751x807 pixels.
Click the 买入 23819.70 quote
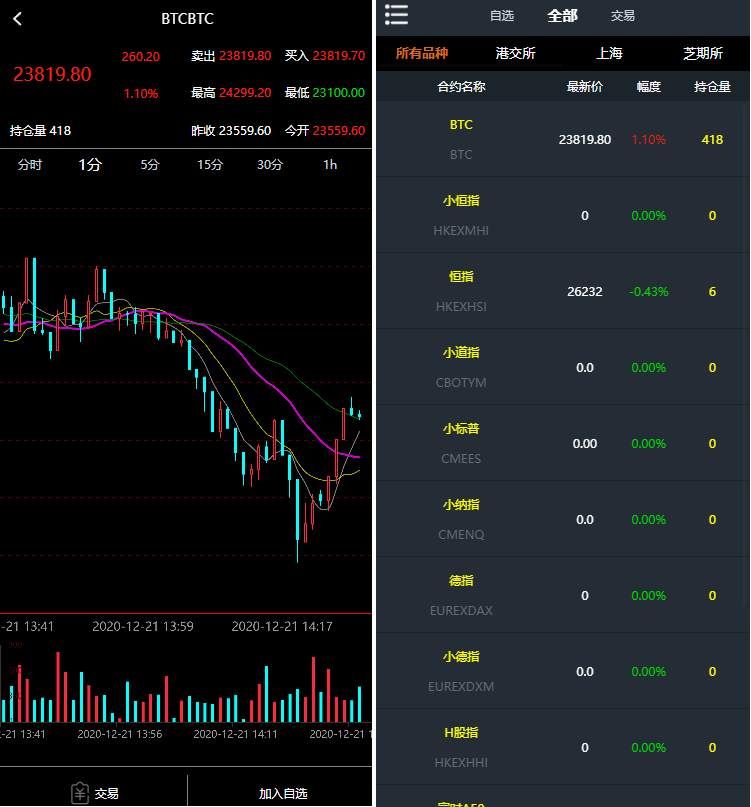point(325,56)
